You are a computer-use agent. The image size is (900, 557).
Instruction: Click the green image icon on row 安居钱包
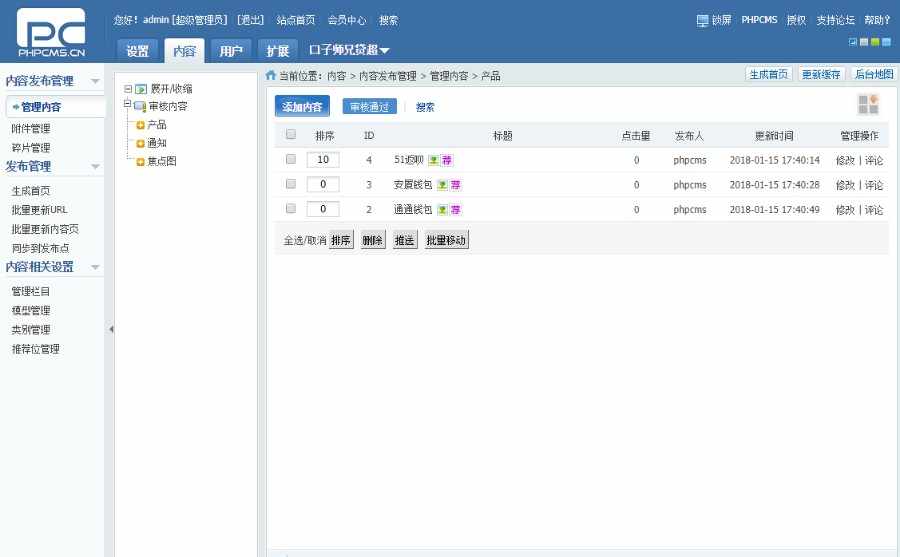point(443,185)
